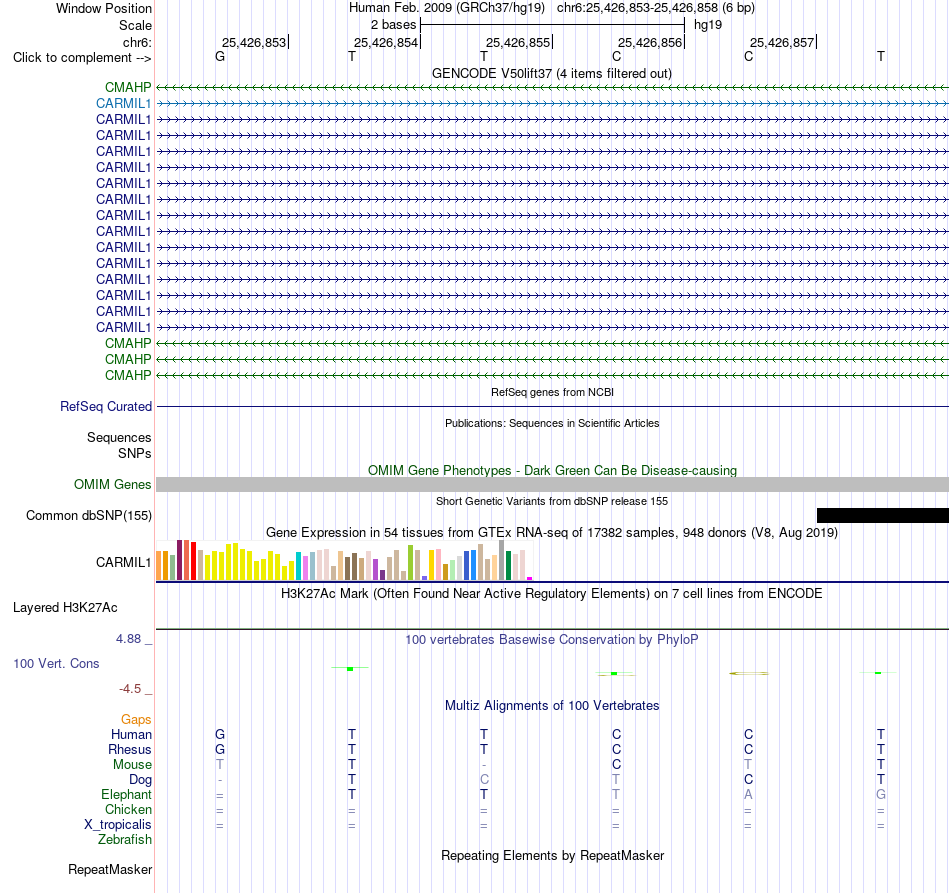The height and width of the screenshot is (893, 950).
Task: Click the 25,426,853 ruler coordinate
Action: [254, 42]
